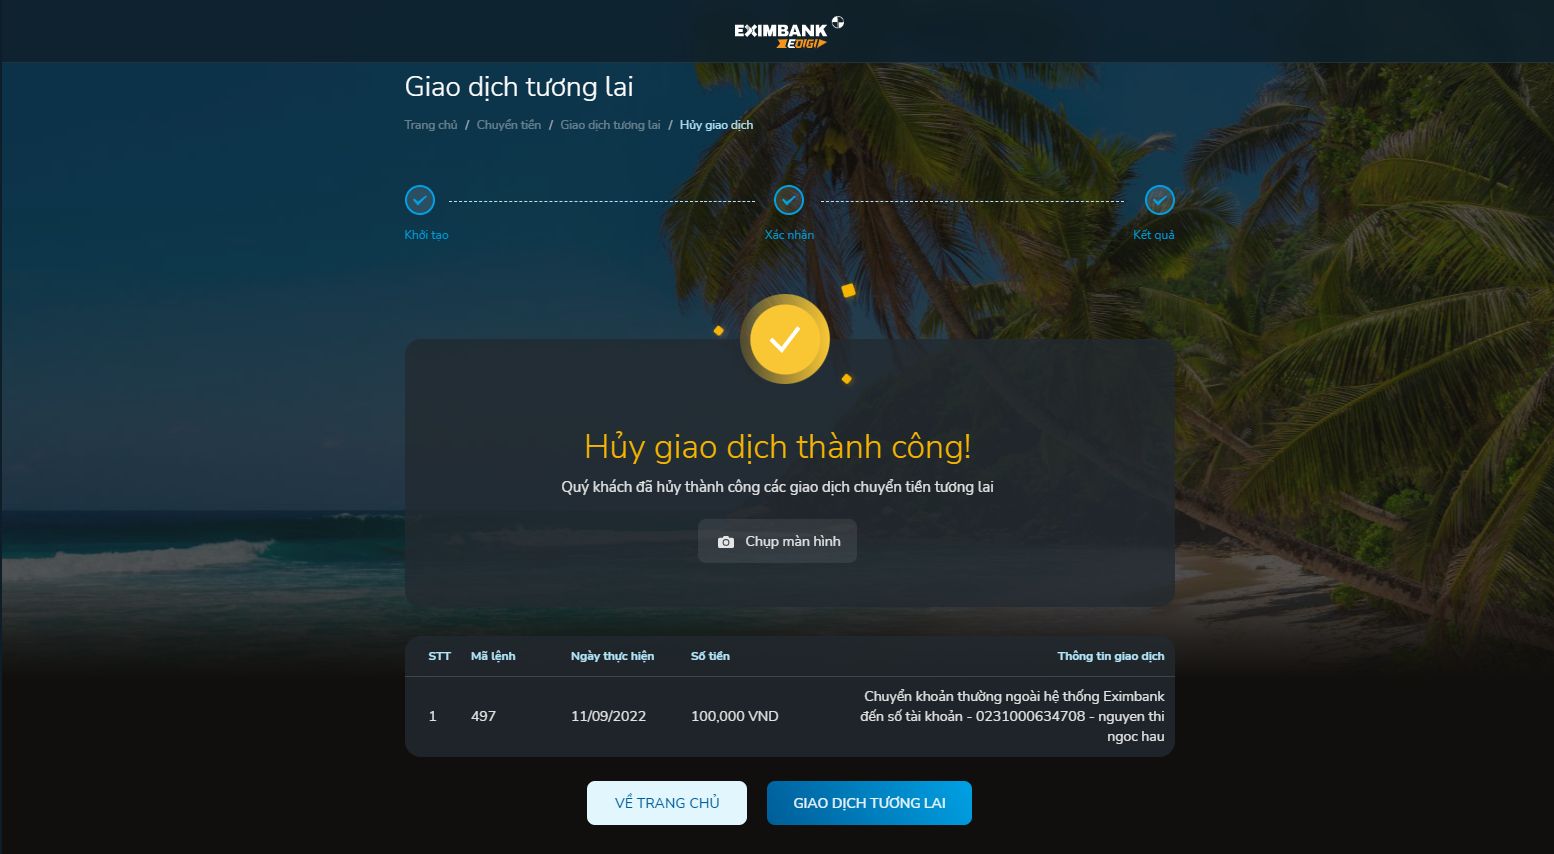The width and height of the screenshot is (1554, 854).
Task: Take a screenshot with Chụp màn hình button
Action: point(777,541)
